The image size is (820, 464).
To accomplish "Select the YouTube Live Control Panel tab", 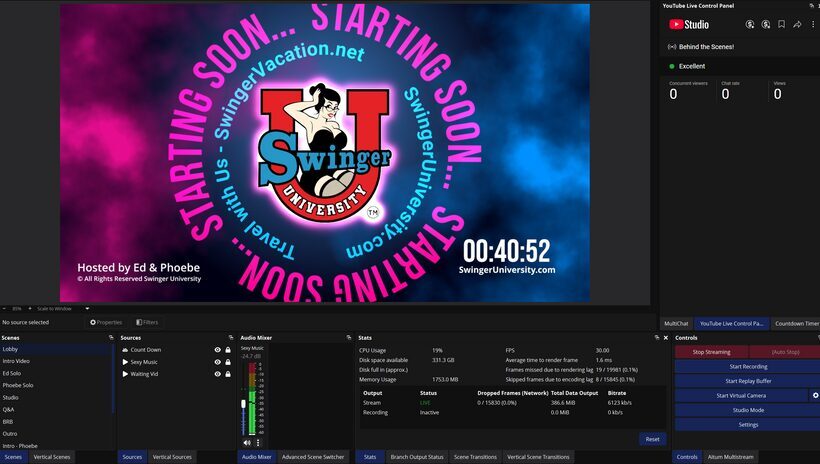I will (732, 323).
